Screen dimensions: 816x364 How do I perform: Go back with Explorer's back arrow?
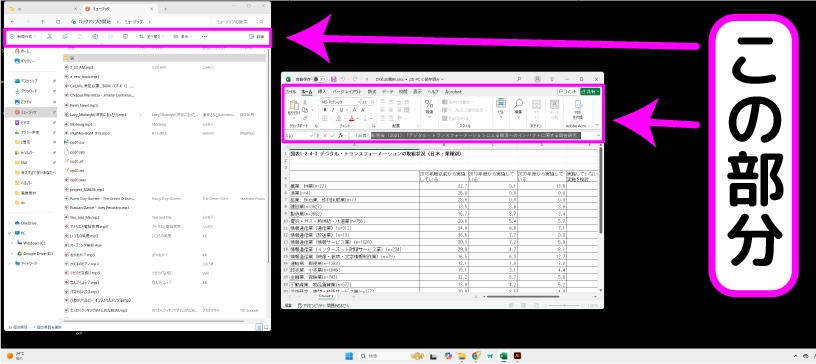click(12, 21)
